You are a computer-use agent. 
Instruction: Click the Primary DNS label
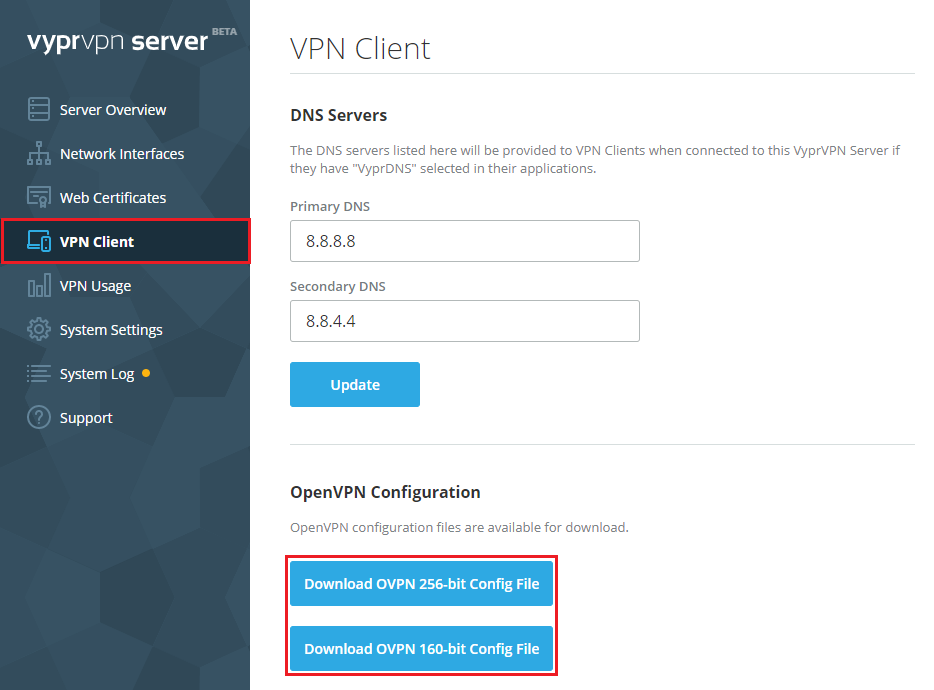click(x=329, y=206)
